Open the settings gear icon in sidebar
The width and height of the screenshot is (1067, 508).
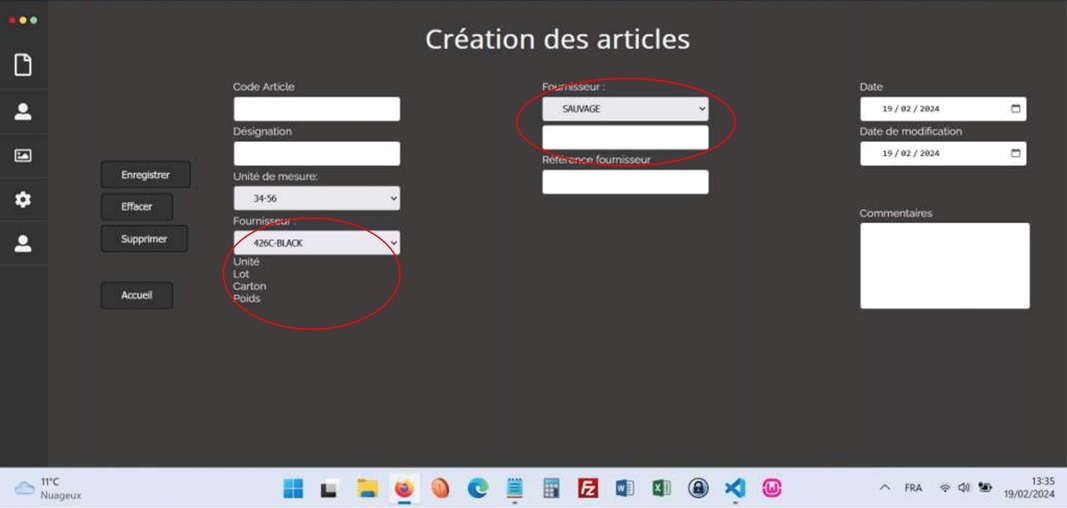(23, 199)
